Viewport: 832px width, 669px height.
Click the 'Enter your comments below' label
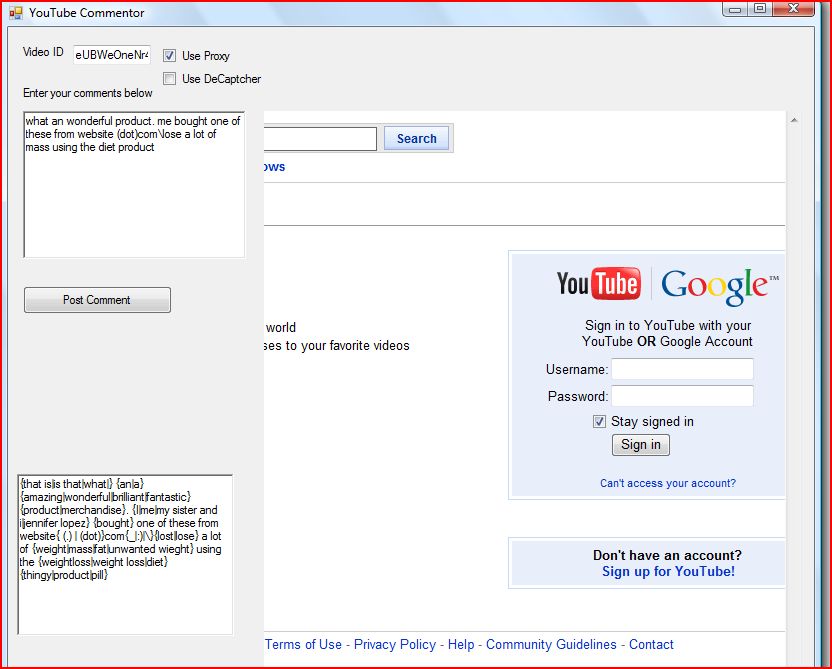tap(88, 93)
